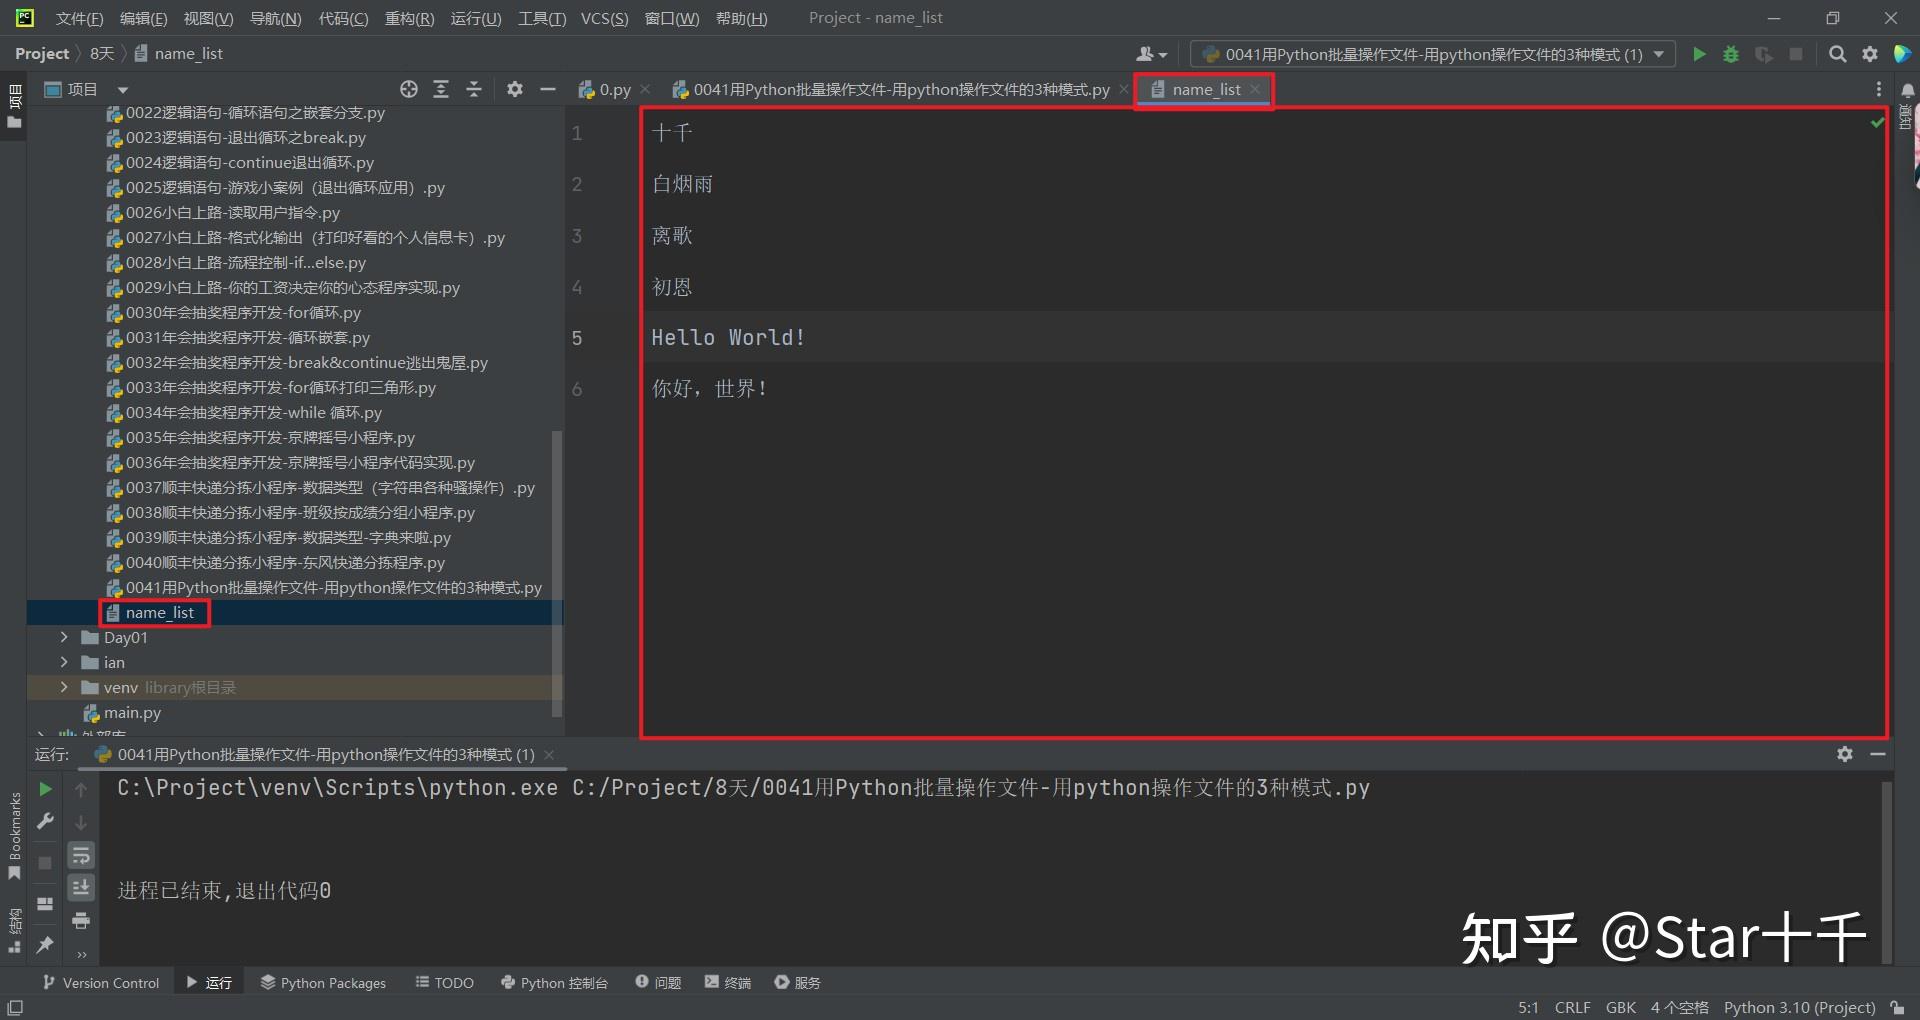Expand the Day01 folder
Viewport: 1920px width, 1020px height.
[64, 637]
